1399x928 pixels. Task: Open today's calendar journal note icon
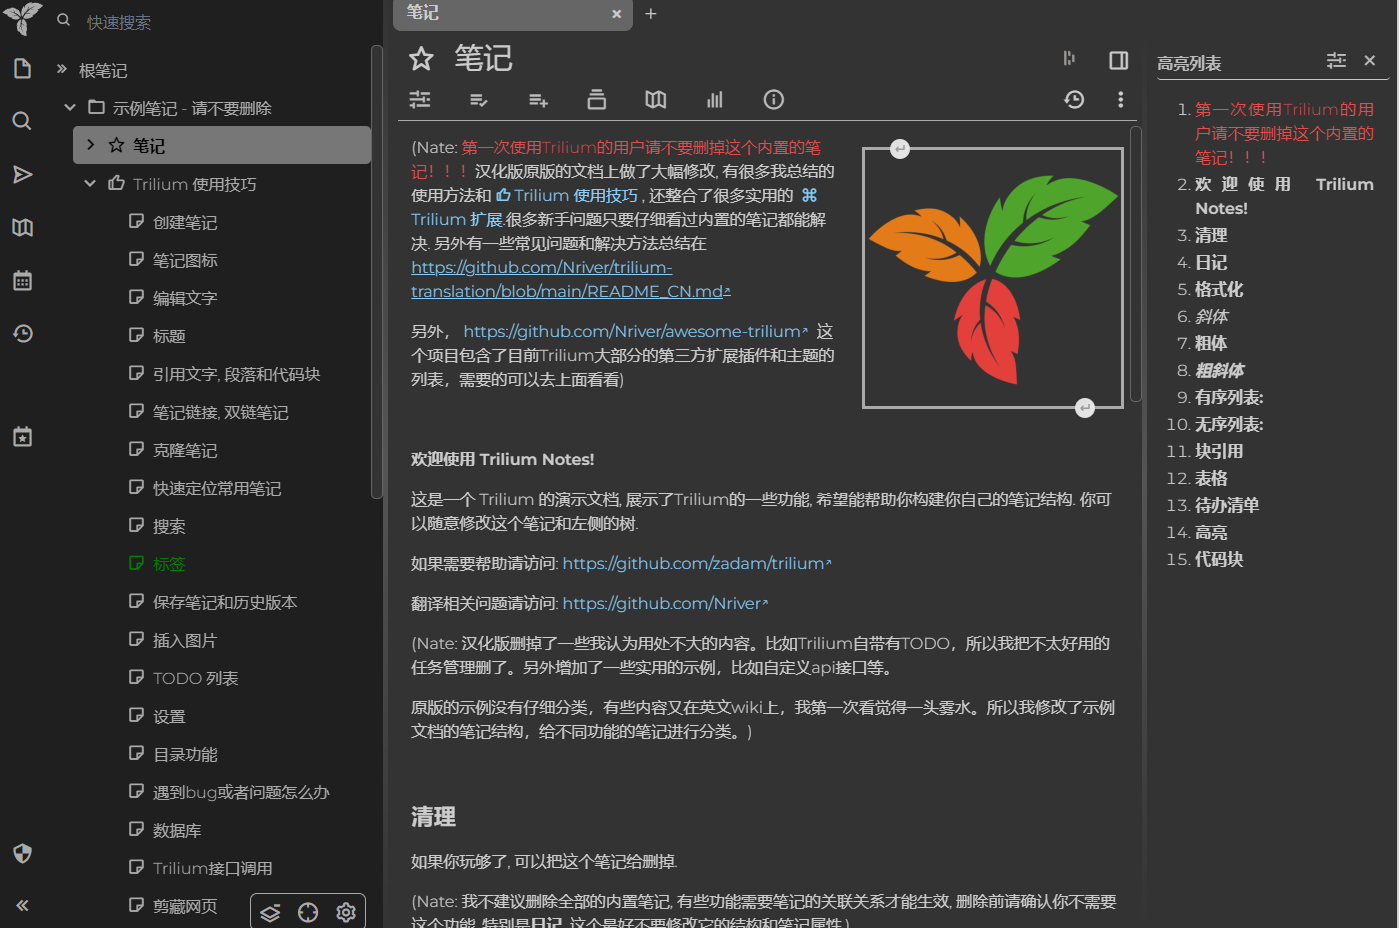[x=22, y=437]
